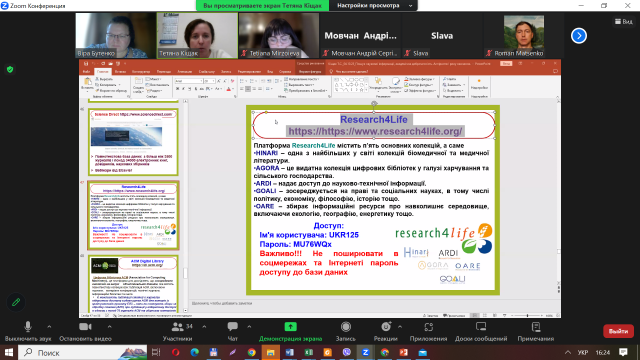This screenshot has height=360, width=640.
Task: Expand video options arrow beside camera
Action: [x=109, y=327]
